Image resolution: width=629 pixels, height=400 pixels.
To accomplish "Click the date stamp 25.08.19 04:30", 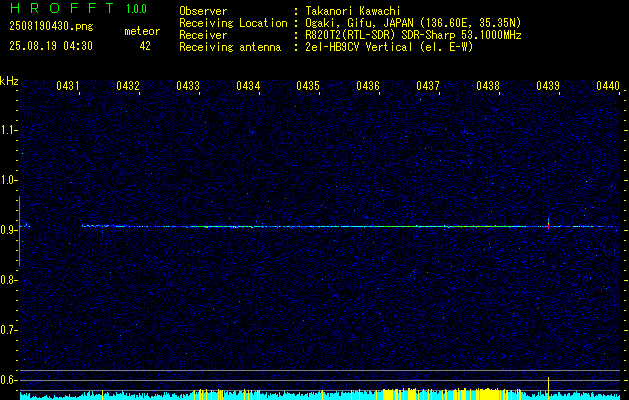I will tap(51, 46).
